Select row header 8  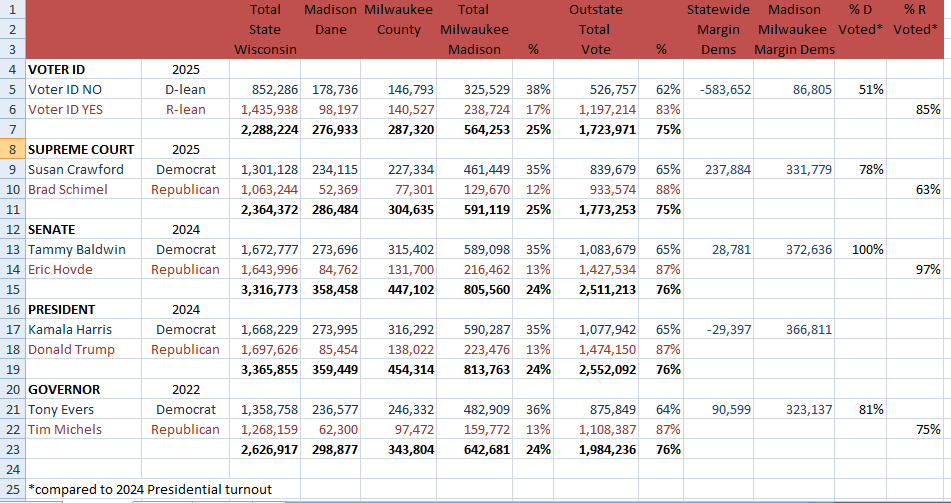click(13, 149)
